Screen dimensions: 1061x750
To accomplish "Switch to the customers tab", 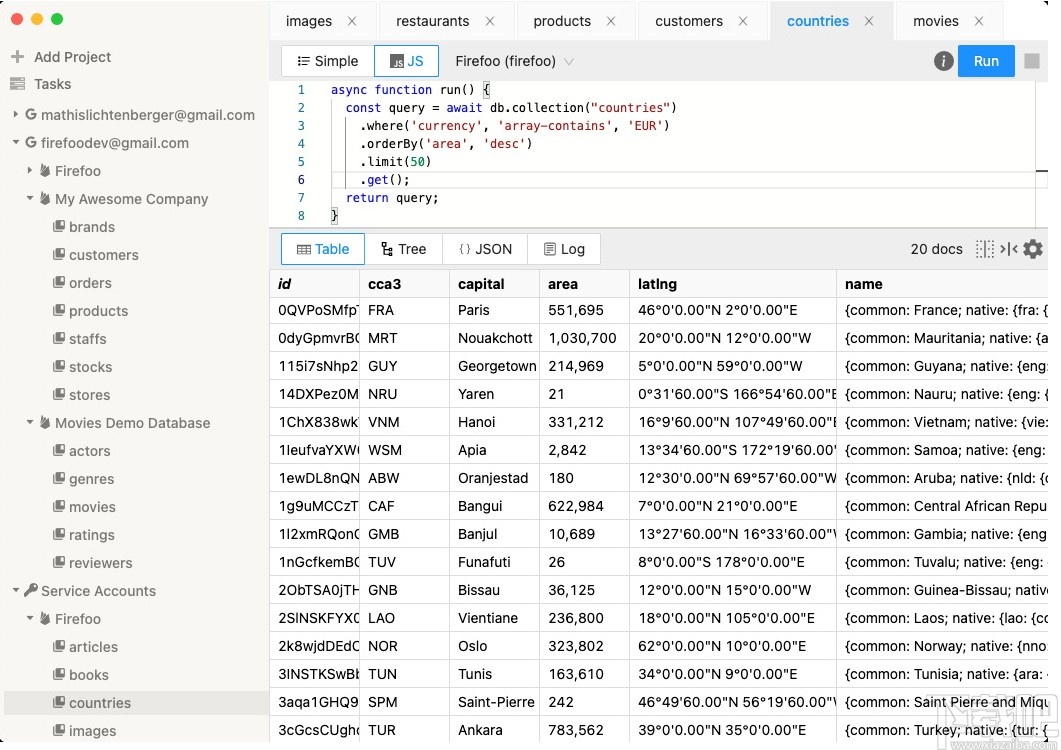I will pyautogui.click(x=688, y=21).
